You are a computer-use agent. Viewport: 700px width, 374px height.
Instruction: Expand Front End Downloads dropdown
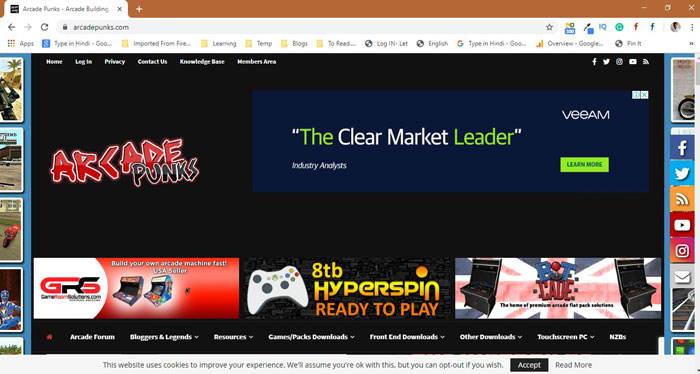point(407,337)
